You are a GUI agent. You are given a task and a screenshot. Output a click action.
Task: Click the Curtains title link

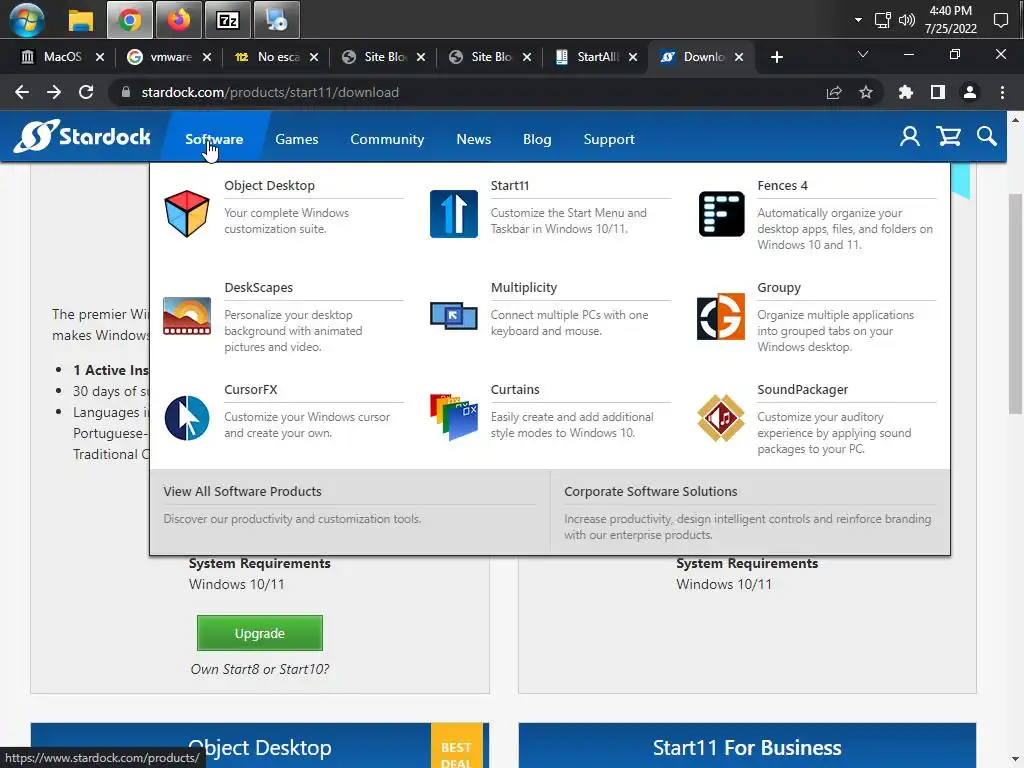(515, 389)
